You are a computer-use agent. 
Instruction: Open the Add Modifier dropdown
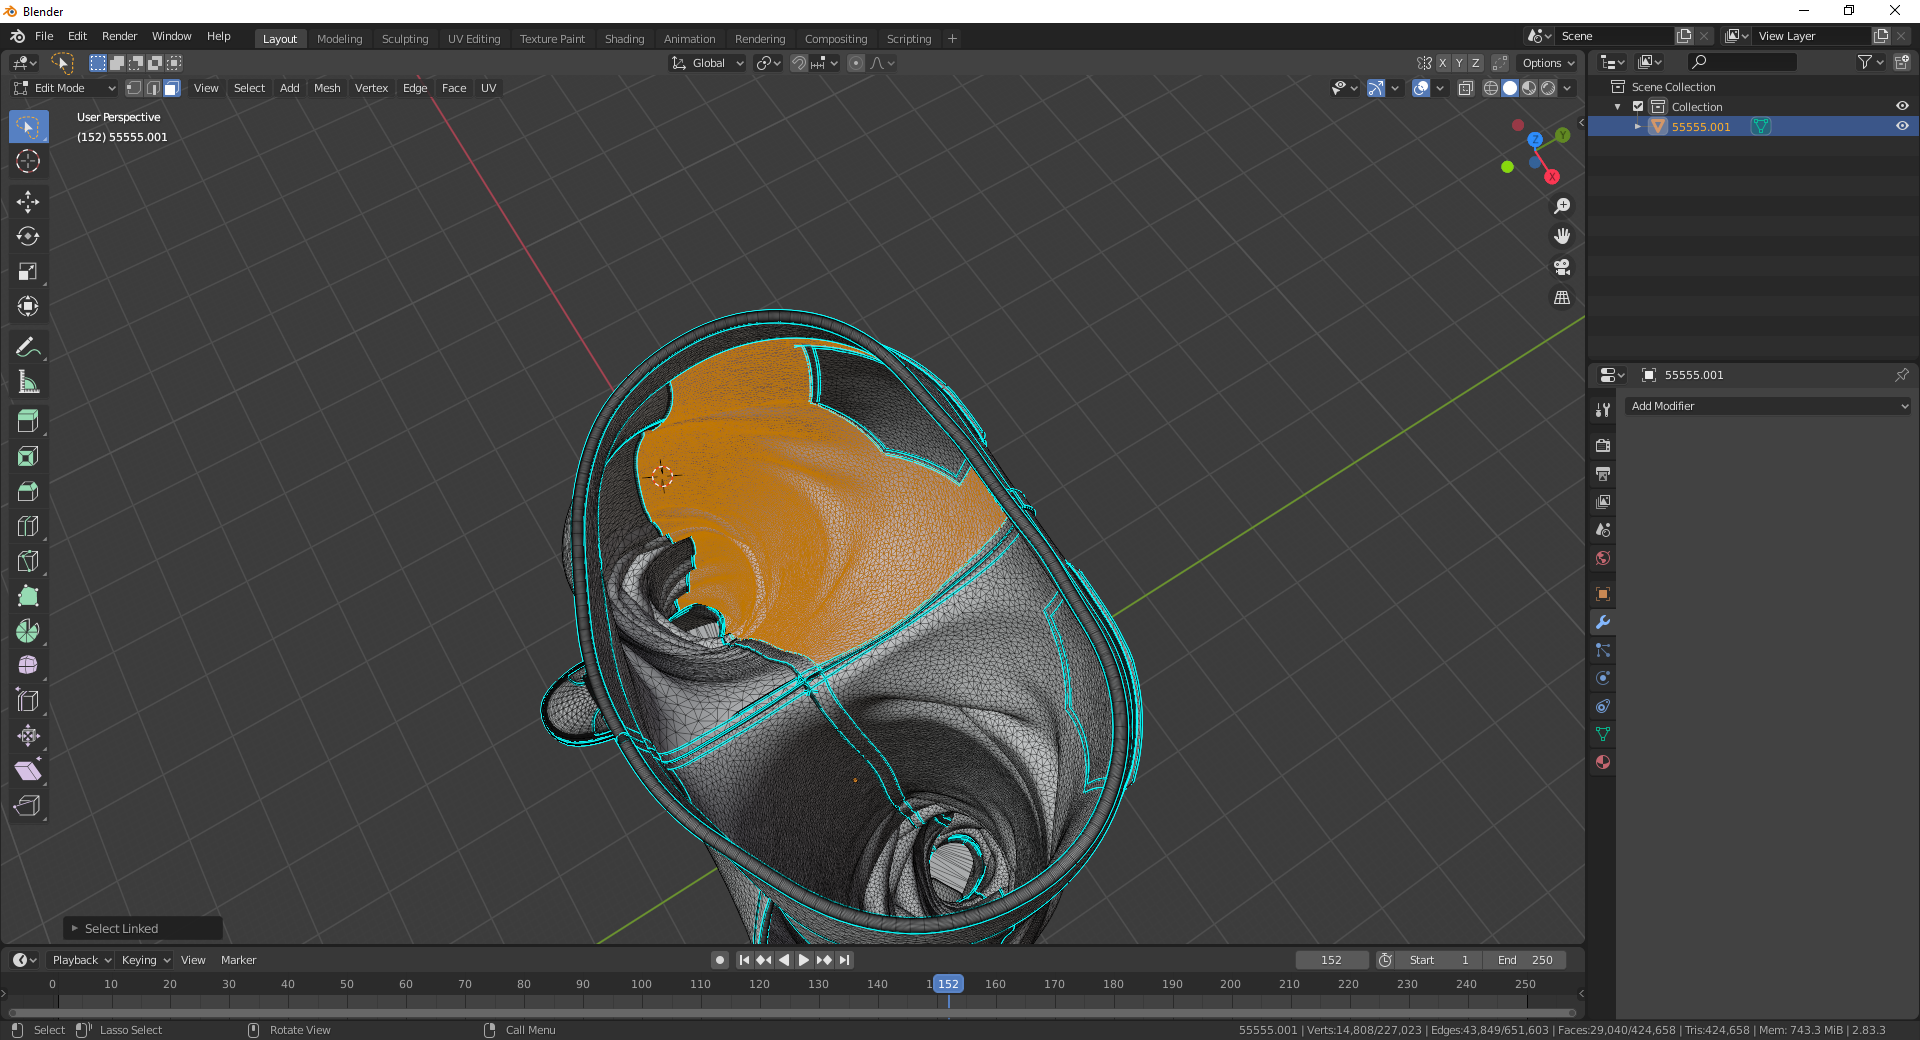pos(1767,406)
